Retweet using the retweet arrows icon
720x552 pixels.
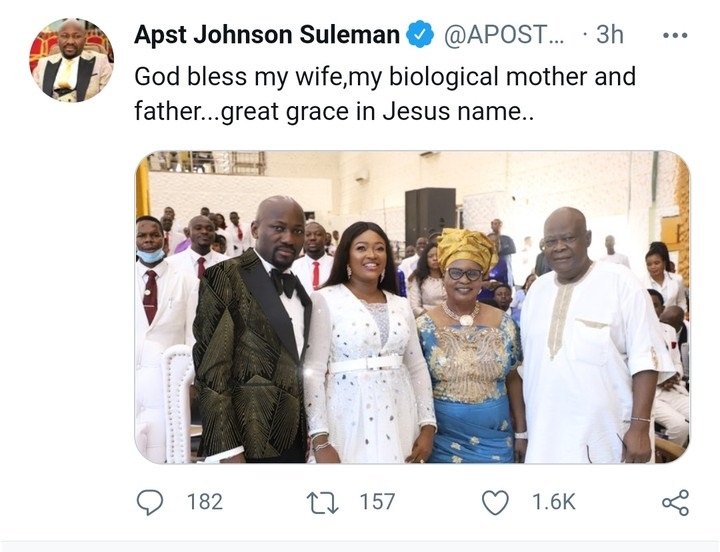[322, 502]
